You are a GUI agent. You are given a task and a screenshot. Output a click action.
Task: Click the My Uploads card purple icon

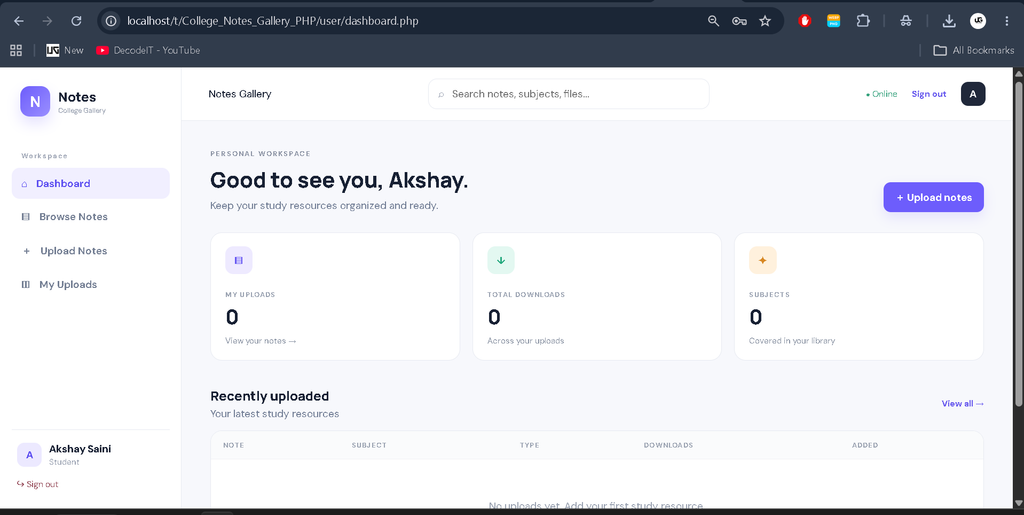(x=238, y=260)
